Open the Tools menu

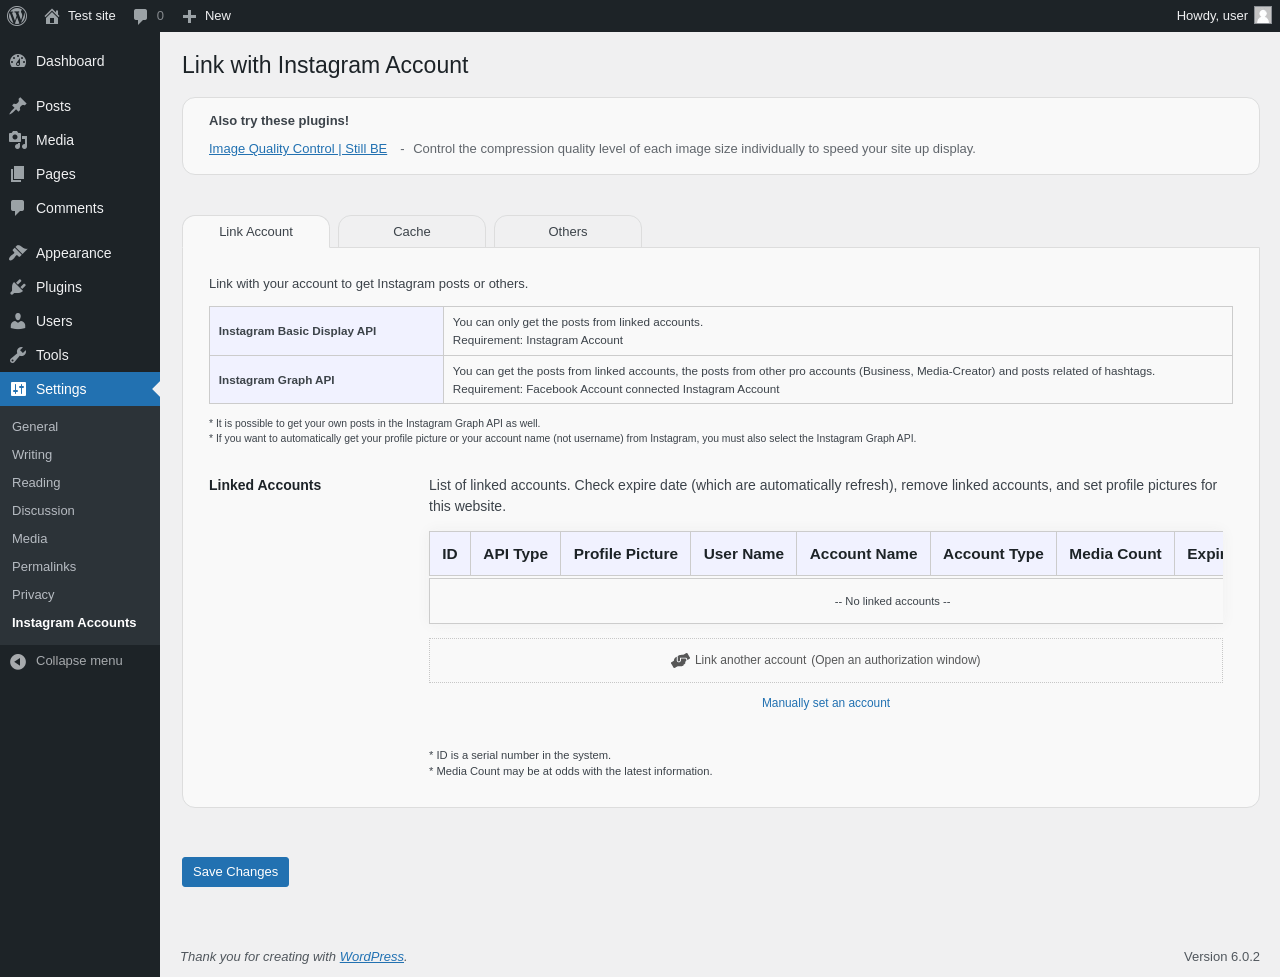click(80, 355)
